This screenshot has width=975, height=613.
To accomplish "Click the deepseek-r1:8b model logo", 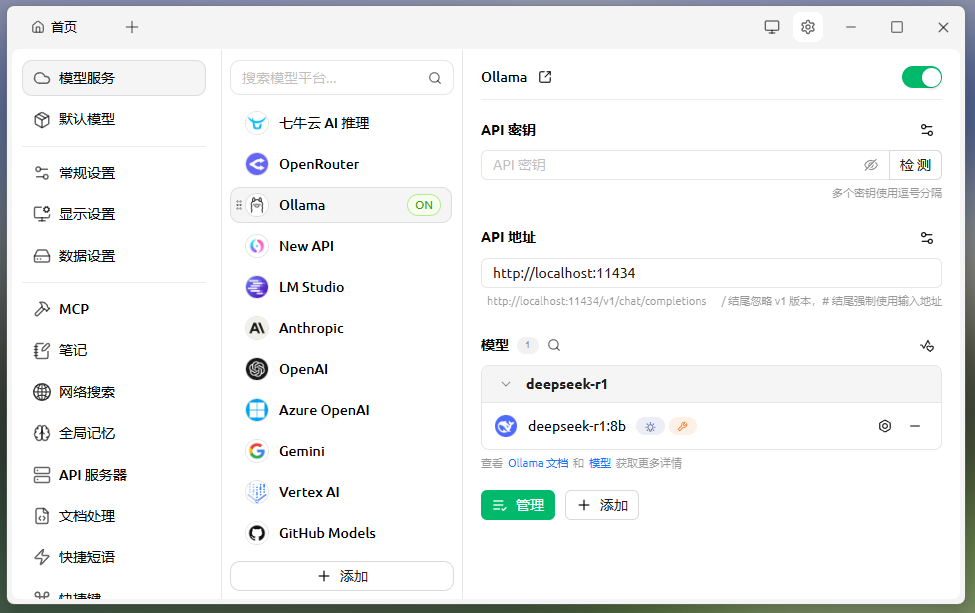I will 506,426.
